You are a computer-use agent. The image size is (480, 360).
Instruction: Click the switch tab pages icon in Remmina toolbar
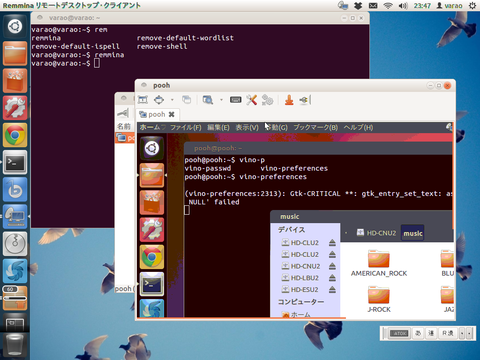click(186, 100)
